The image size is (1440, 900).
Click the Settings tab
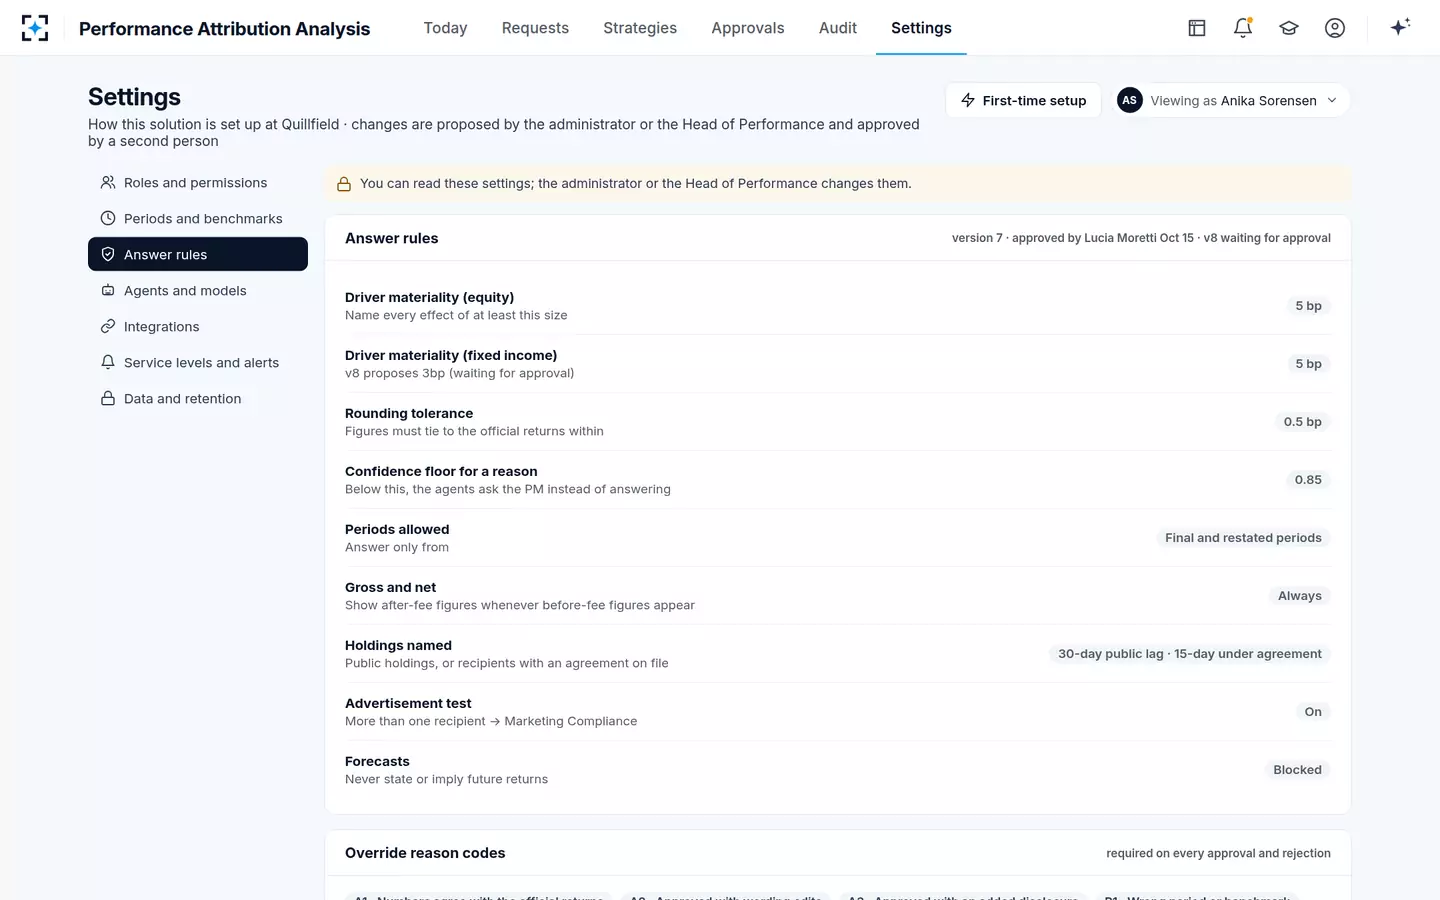pyautogui.click(x=921, y=28)
